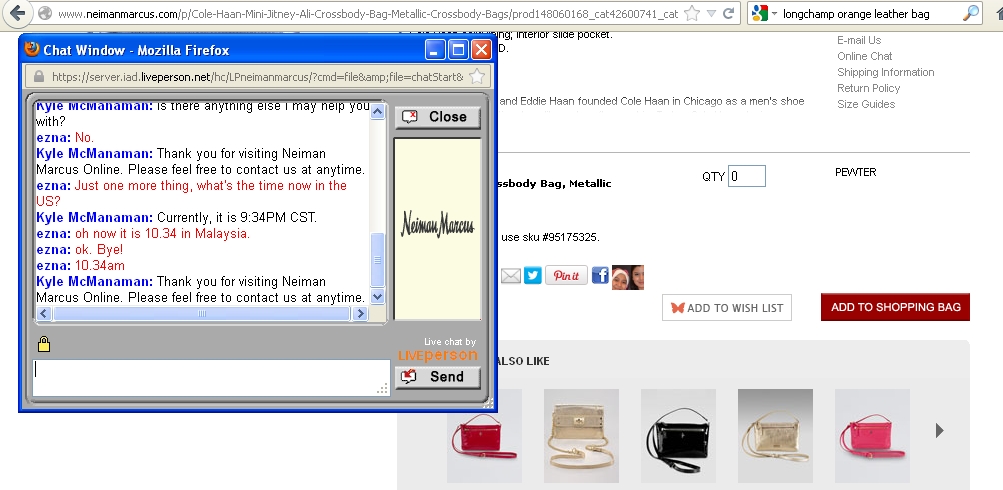Open the gold flap crossbody bag suggestion
This screenshot has height=490, width=1003.
tap(581, 436)
